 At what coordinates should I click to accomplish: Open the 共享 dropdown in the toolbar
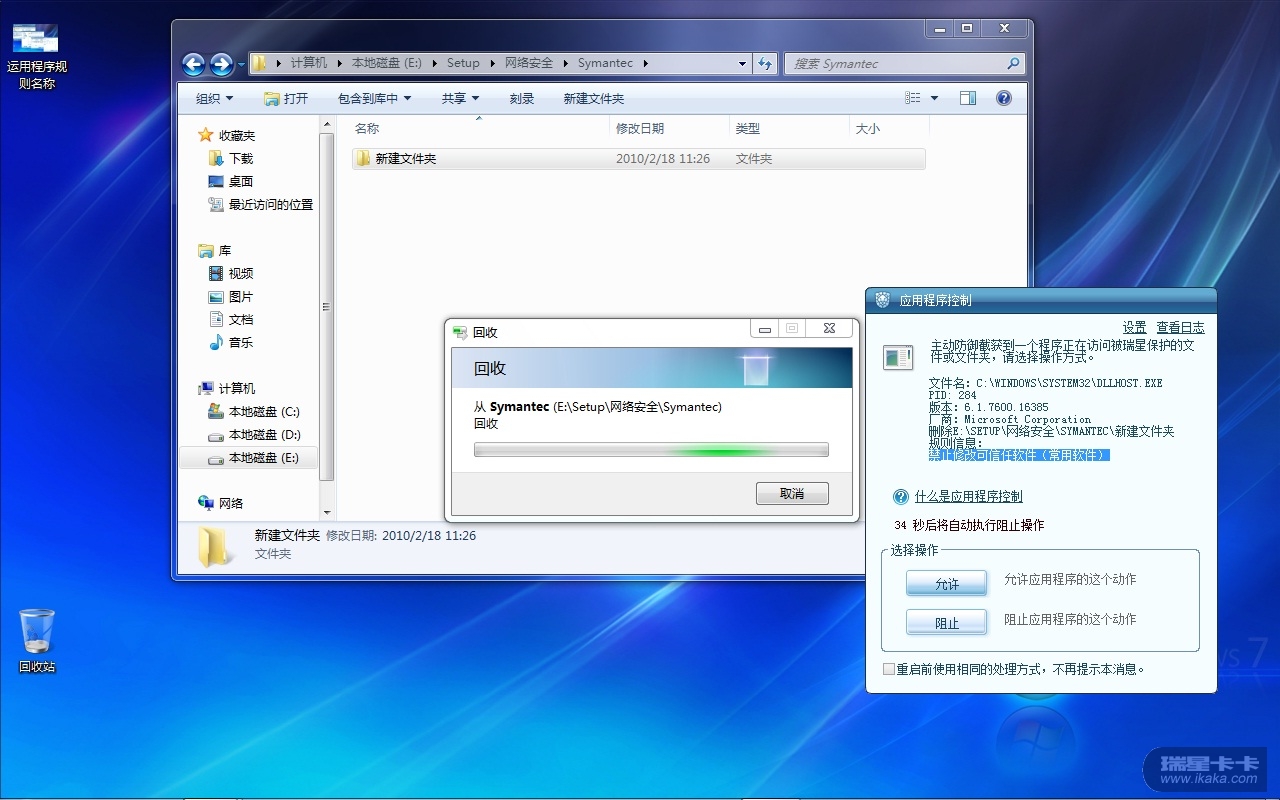click(x=460, y=98)
